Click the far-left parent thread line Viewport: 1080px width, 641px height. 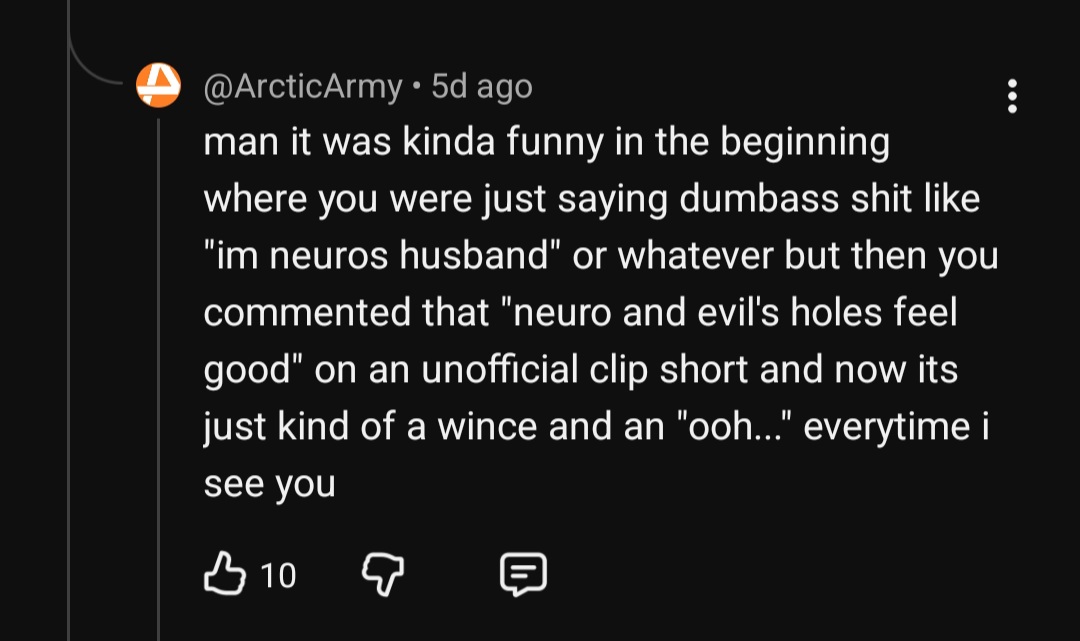(69, 400)
